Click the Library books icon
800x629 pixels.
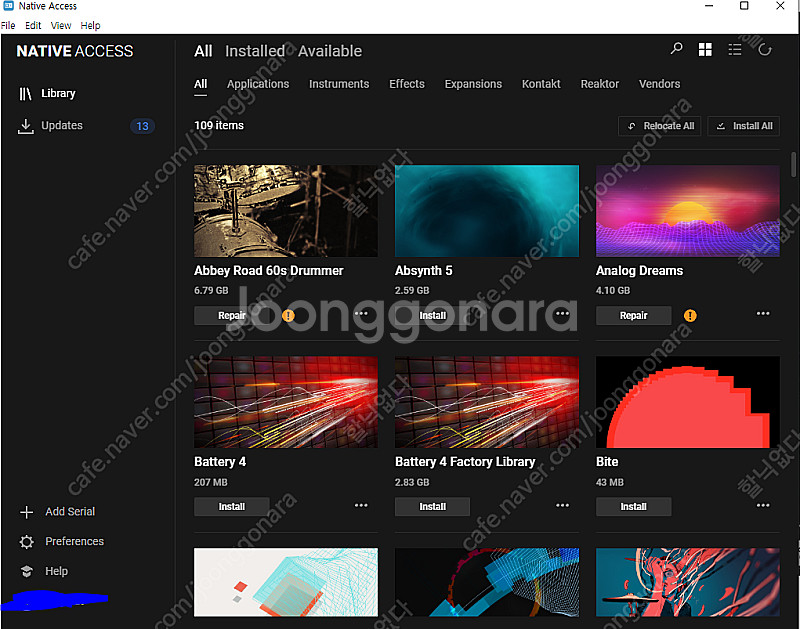[25, 94]
